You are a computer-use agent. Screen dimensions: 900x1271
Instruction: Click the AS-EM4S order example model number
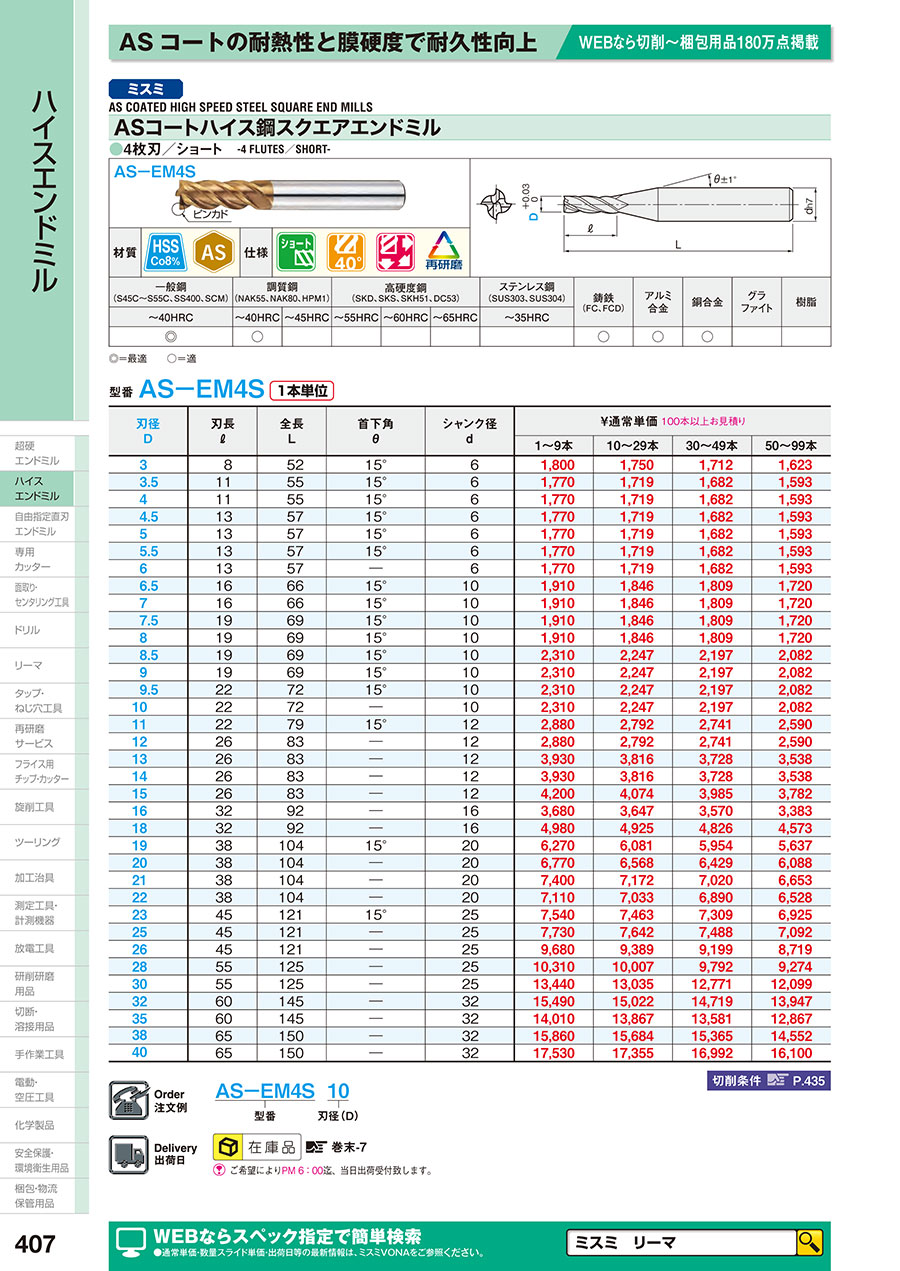coord(265,1091)
